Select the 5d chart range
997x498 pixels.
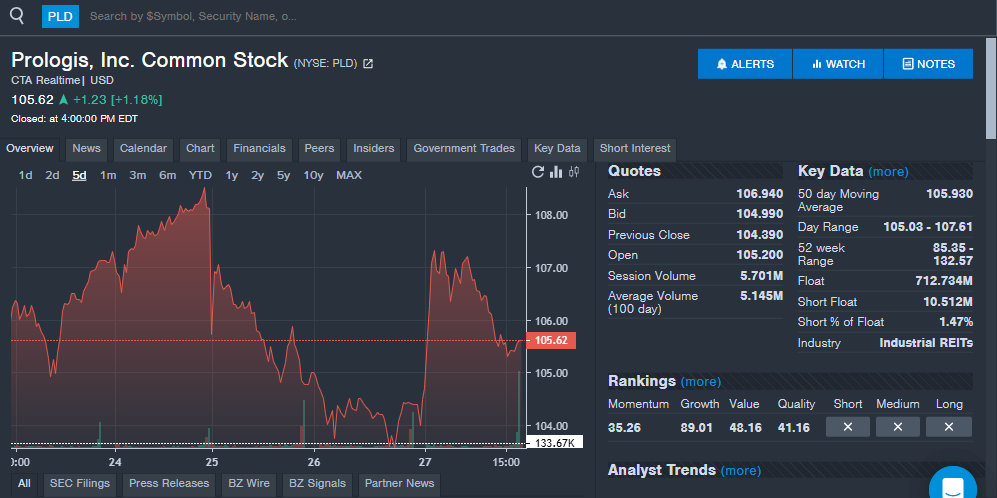point(79,176)
